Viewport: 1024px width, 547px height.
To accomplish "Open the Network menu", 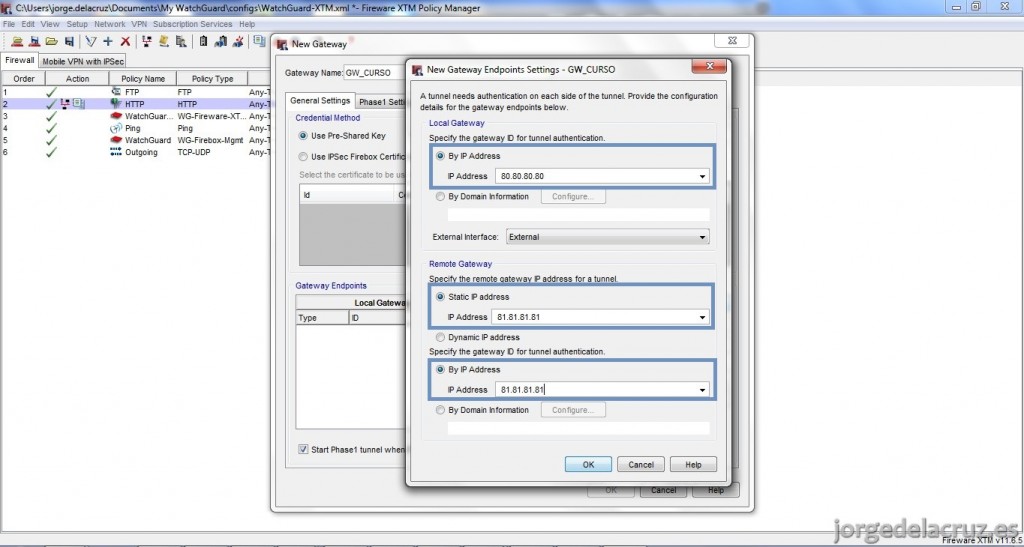I will (x=110, y=24).
